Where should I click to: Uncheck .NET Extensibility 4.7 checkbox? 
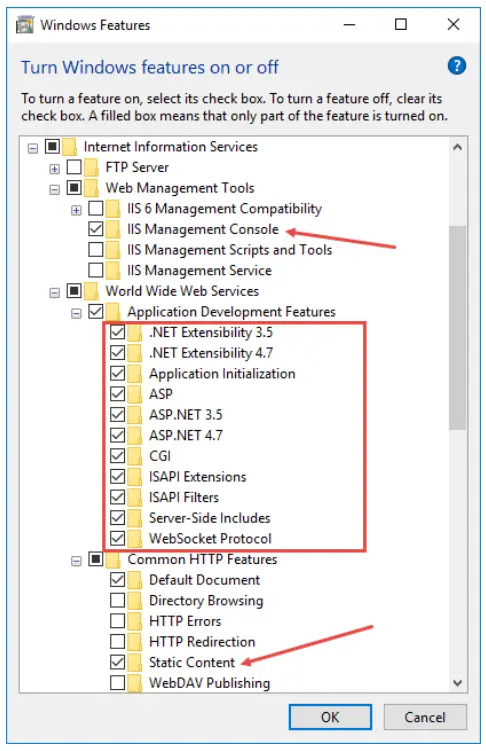[x=118, y=353]
